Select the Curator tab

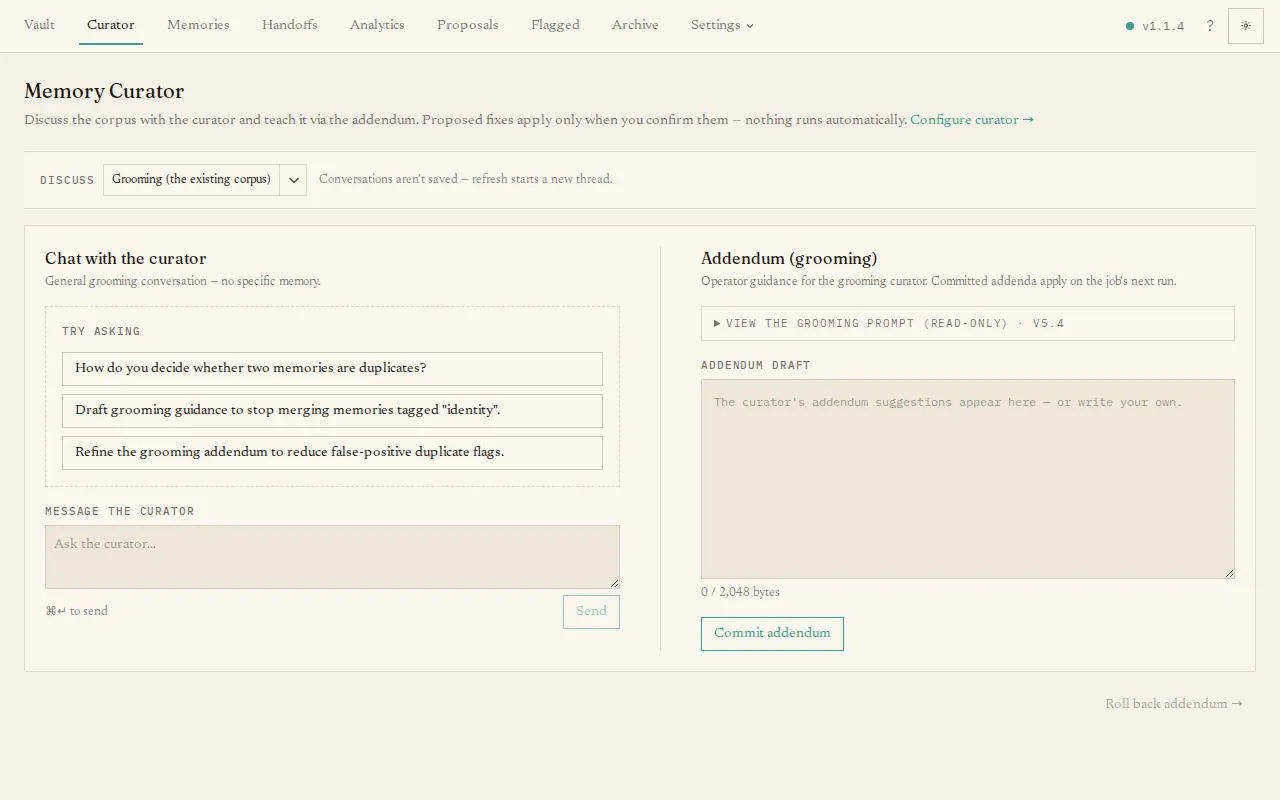tap(111, 25)
